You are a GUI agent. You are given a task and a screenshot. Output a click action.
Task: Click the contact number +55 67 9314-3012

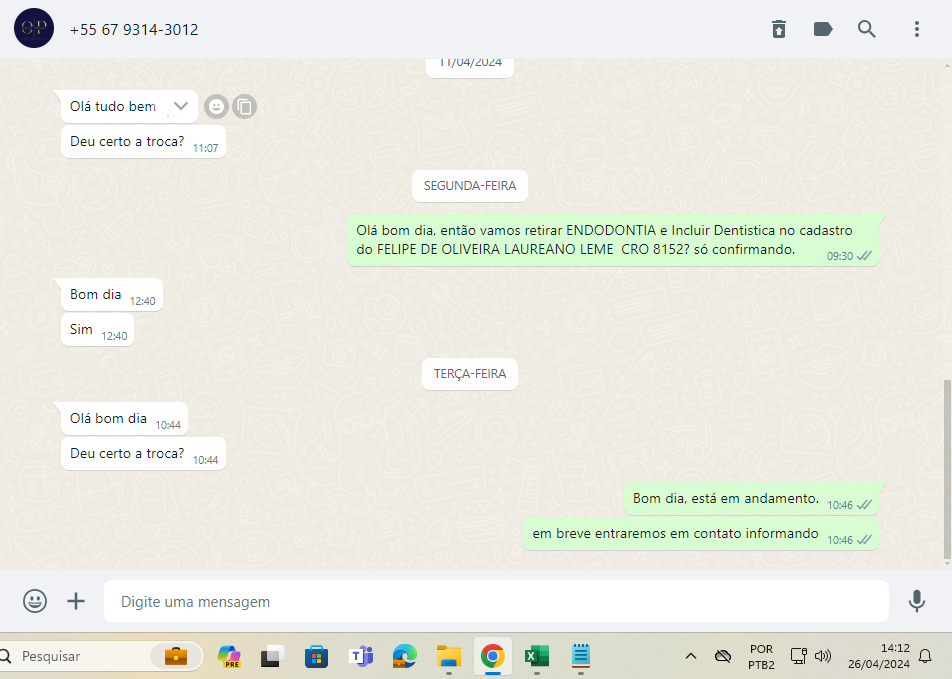click(134, 30)
